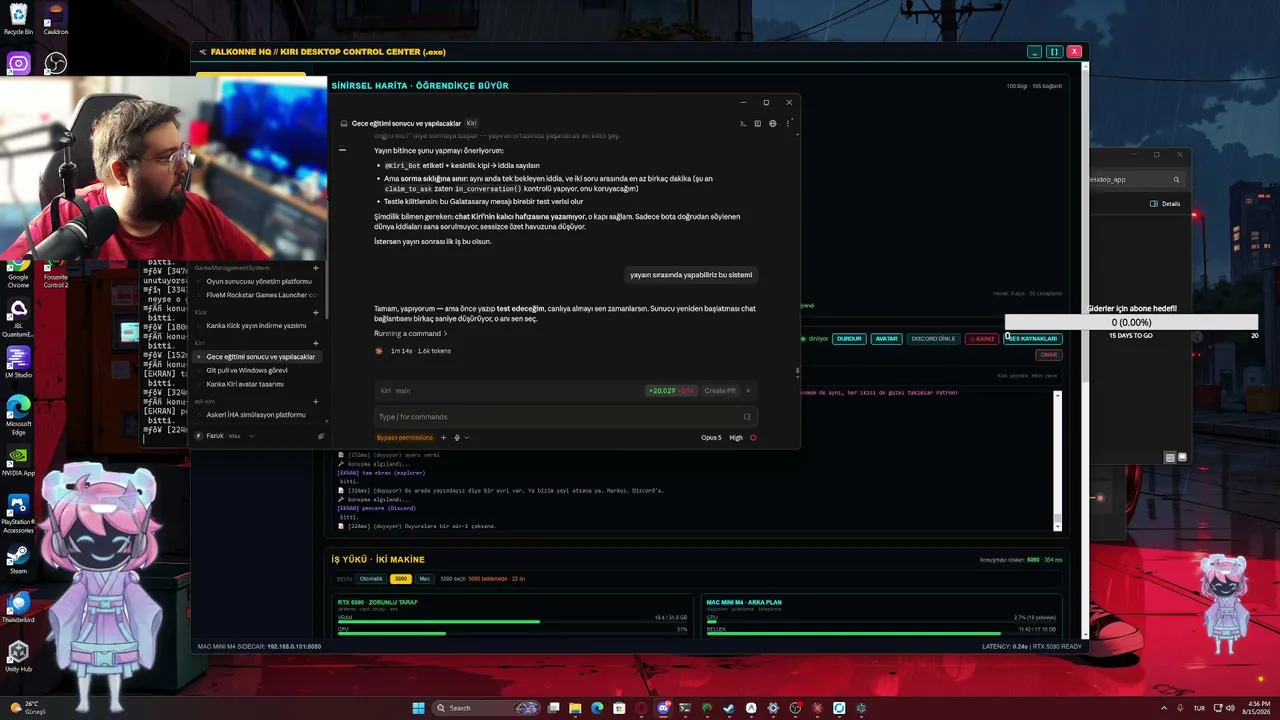
Task: Click the microphone icon below chat input
Action: [x=457, y=437]
